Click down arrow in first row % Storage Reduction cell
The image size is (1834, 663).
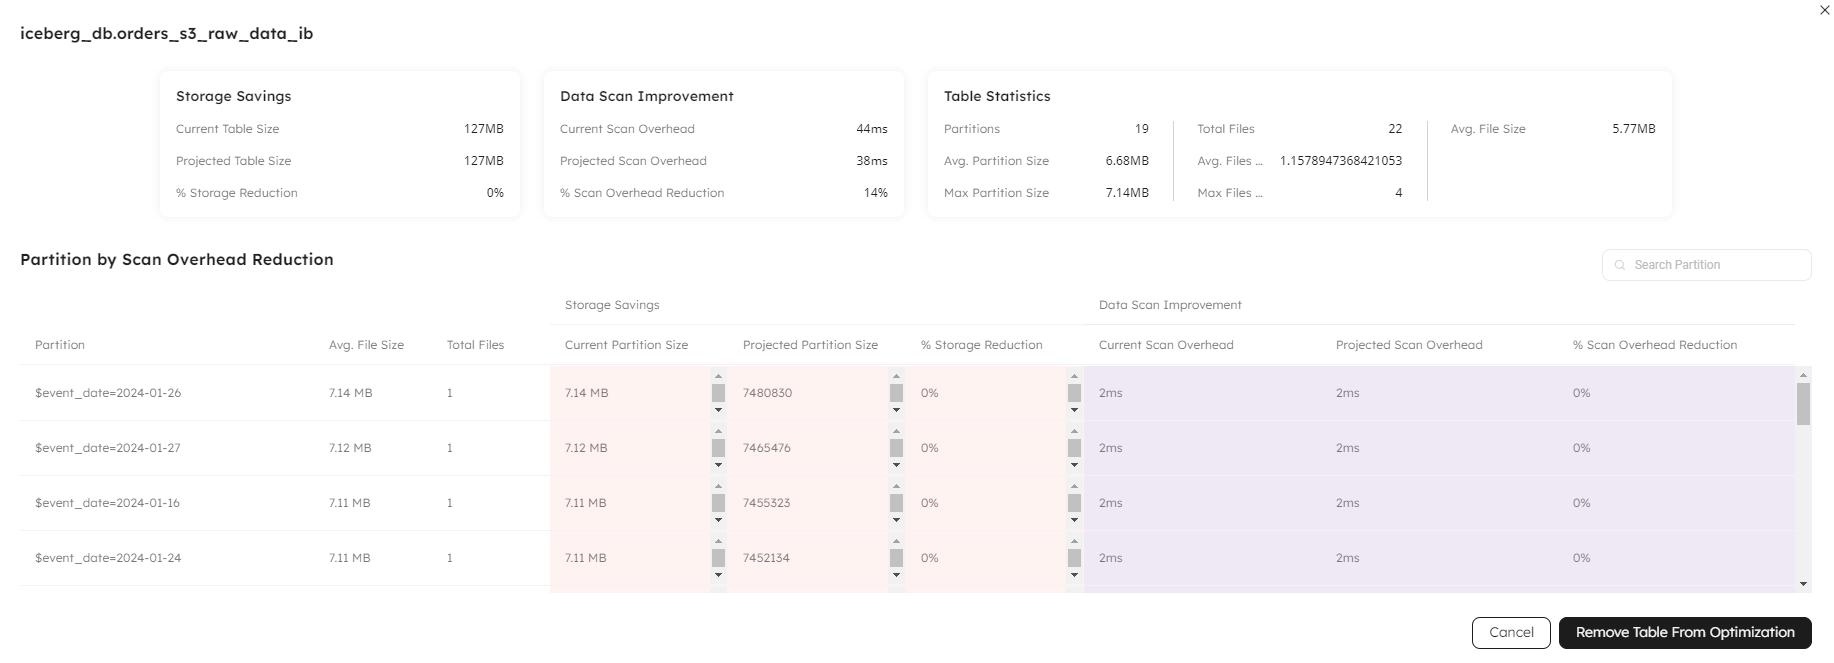(1074, 410)
